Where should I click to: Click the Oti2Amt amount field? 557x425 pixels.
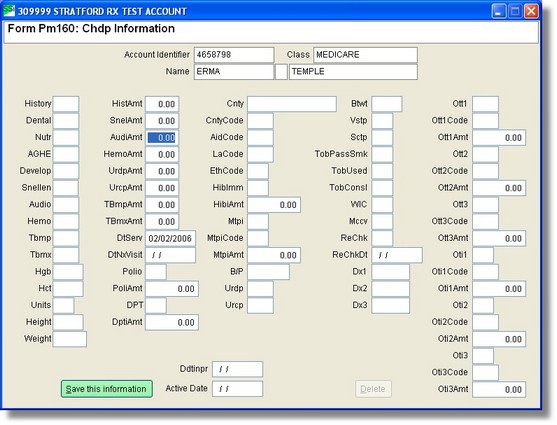pyautogui.click(x=499, y=339)
